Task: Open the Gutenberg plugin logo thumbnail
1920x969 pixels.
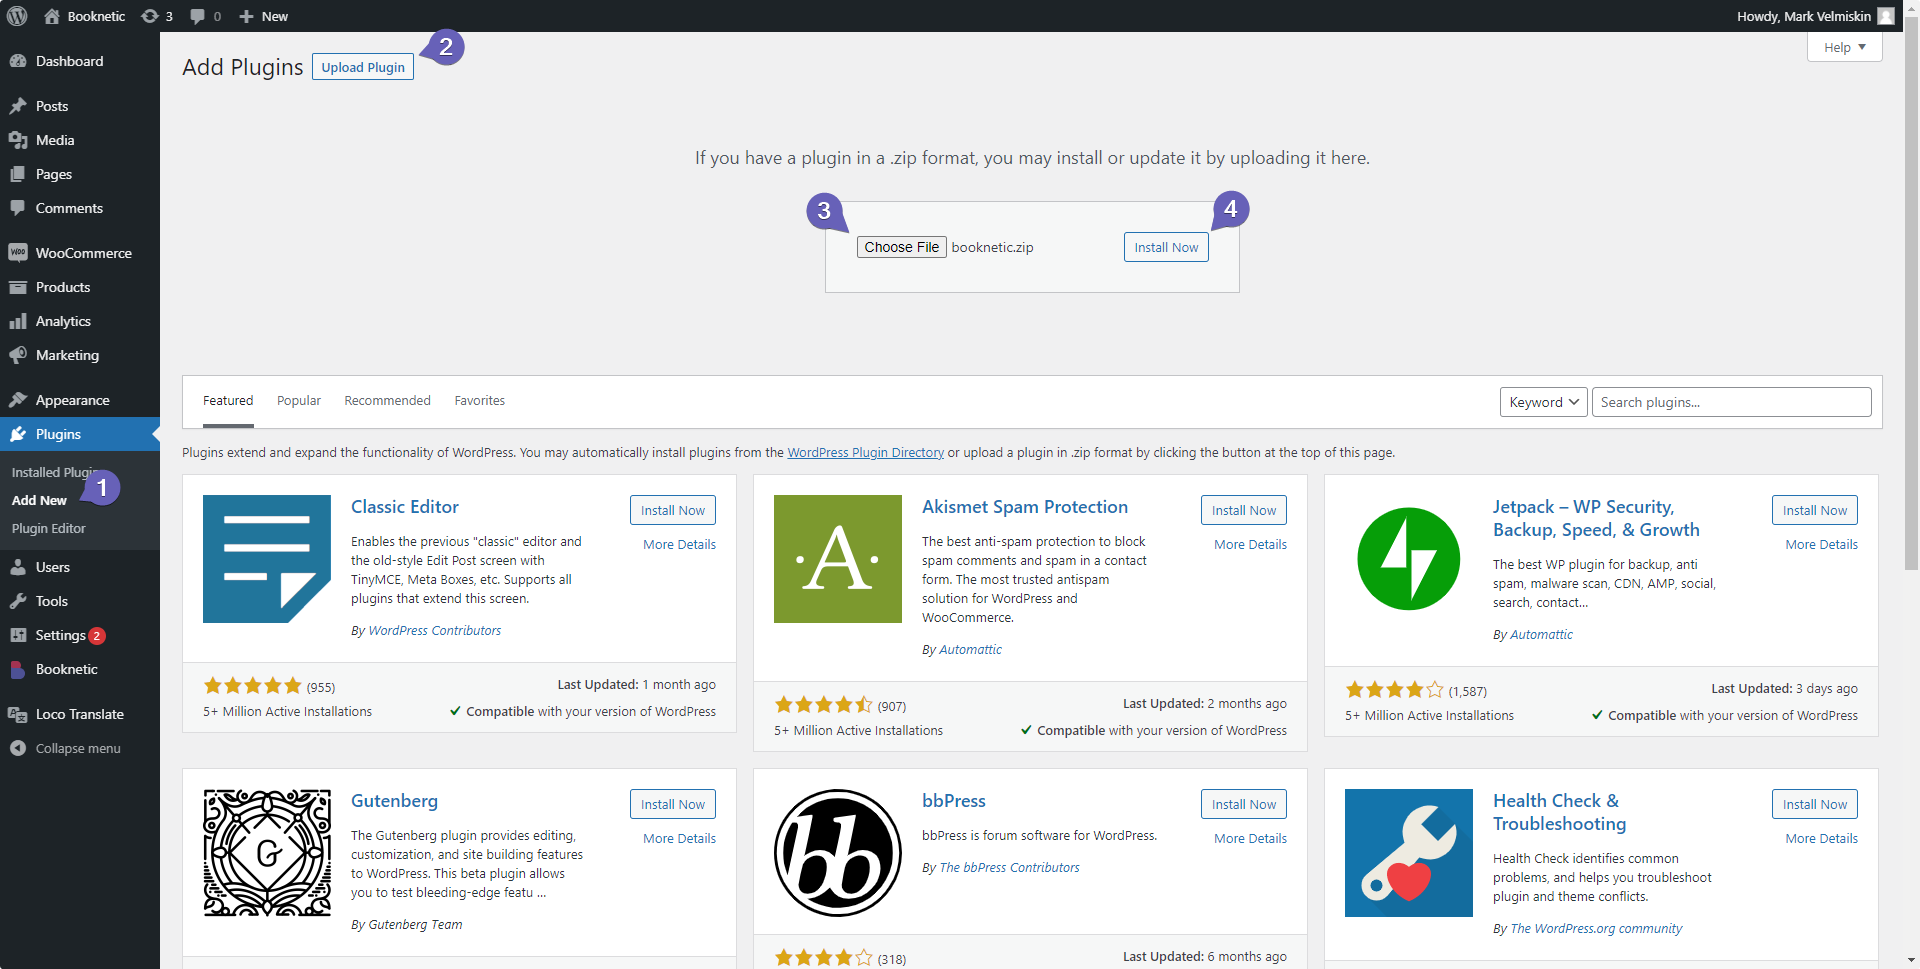Action: point(267,853)
